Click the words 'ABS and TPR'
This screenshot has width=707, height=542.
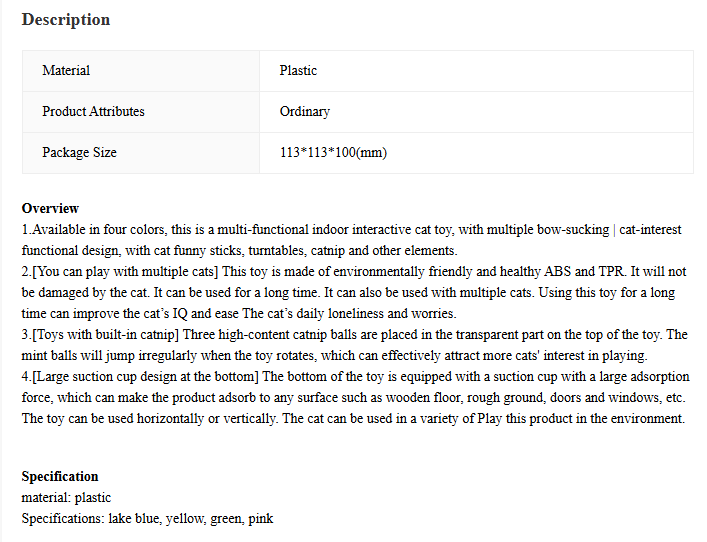[x=584, y=271]
